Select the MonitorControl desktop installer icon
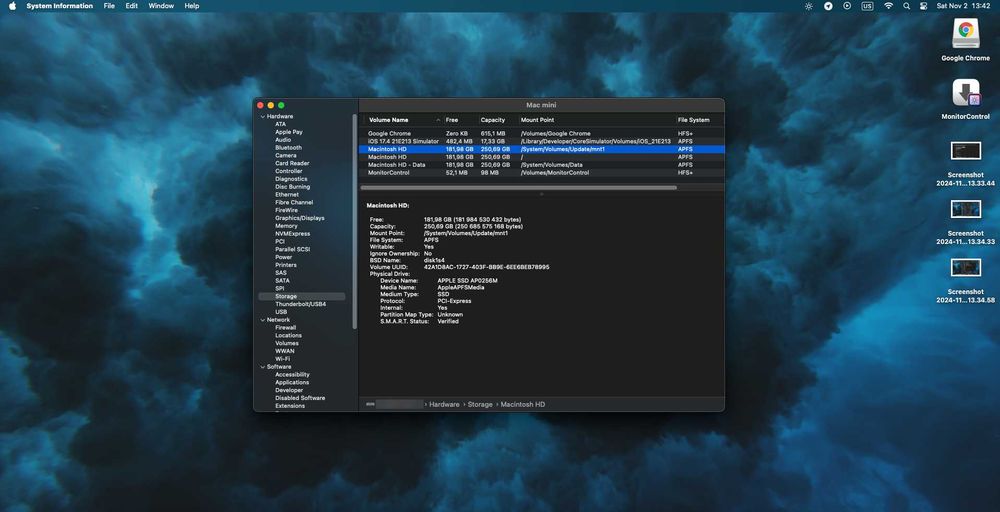Viewport: 1000px width, 512px height. pos(966,93)
